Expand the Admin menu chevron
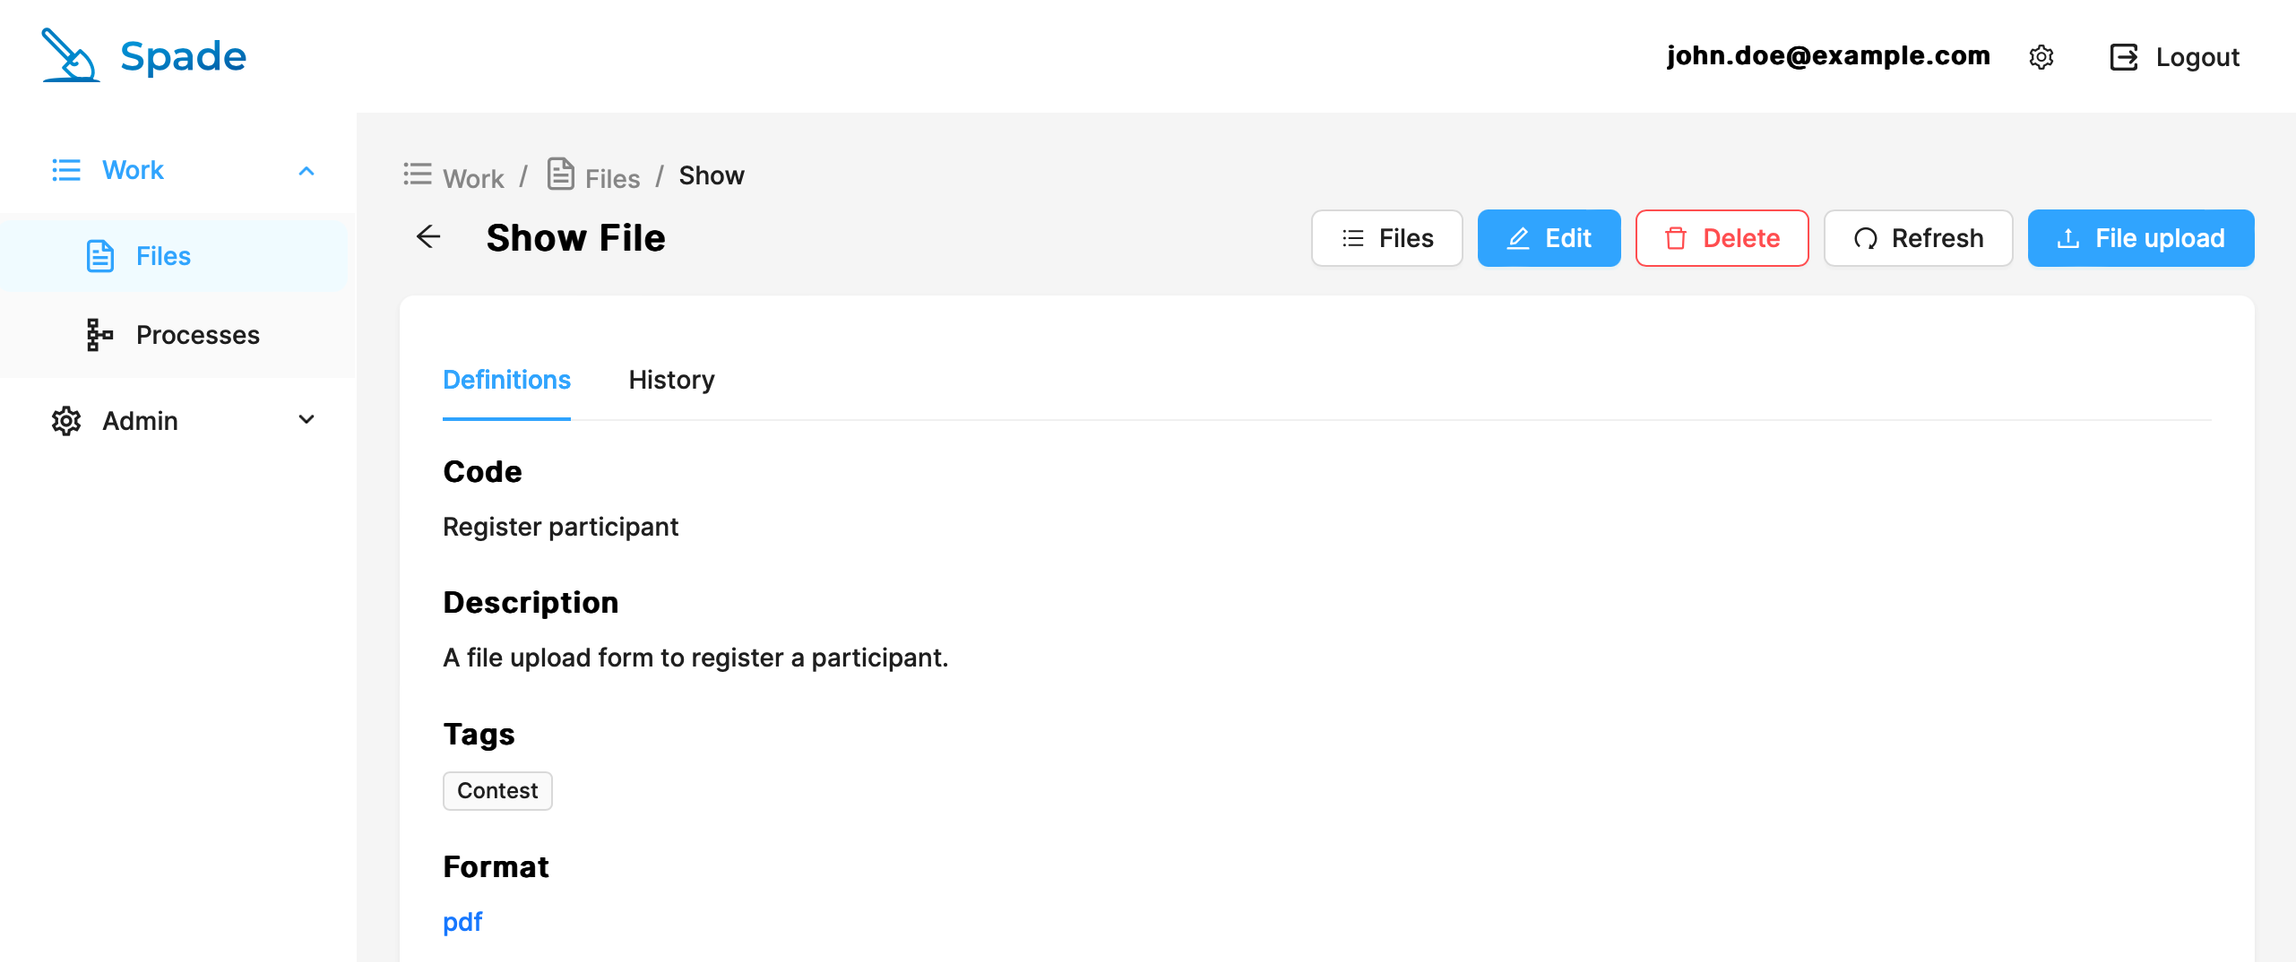 tap(306, 420)
